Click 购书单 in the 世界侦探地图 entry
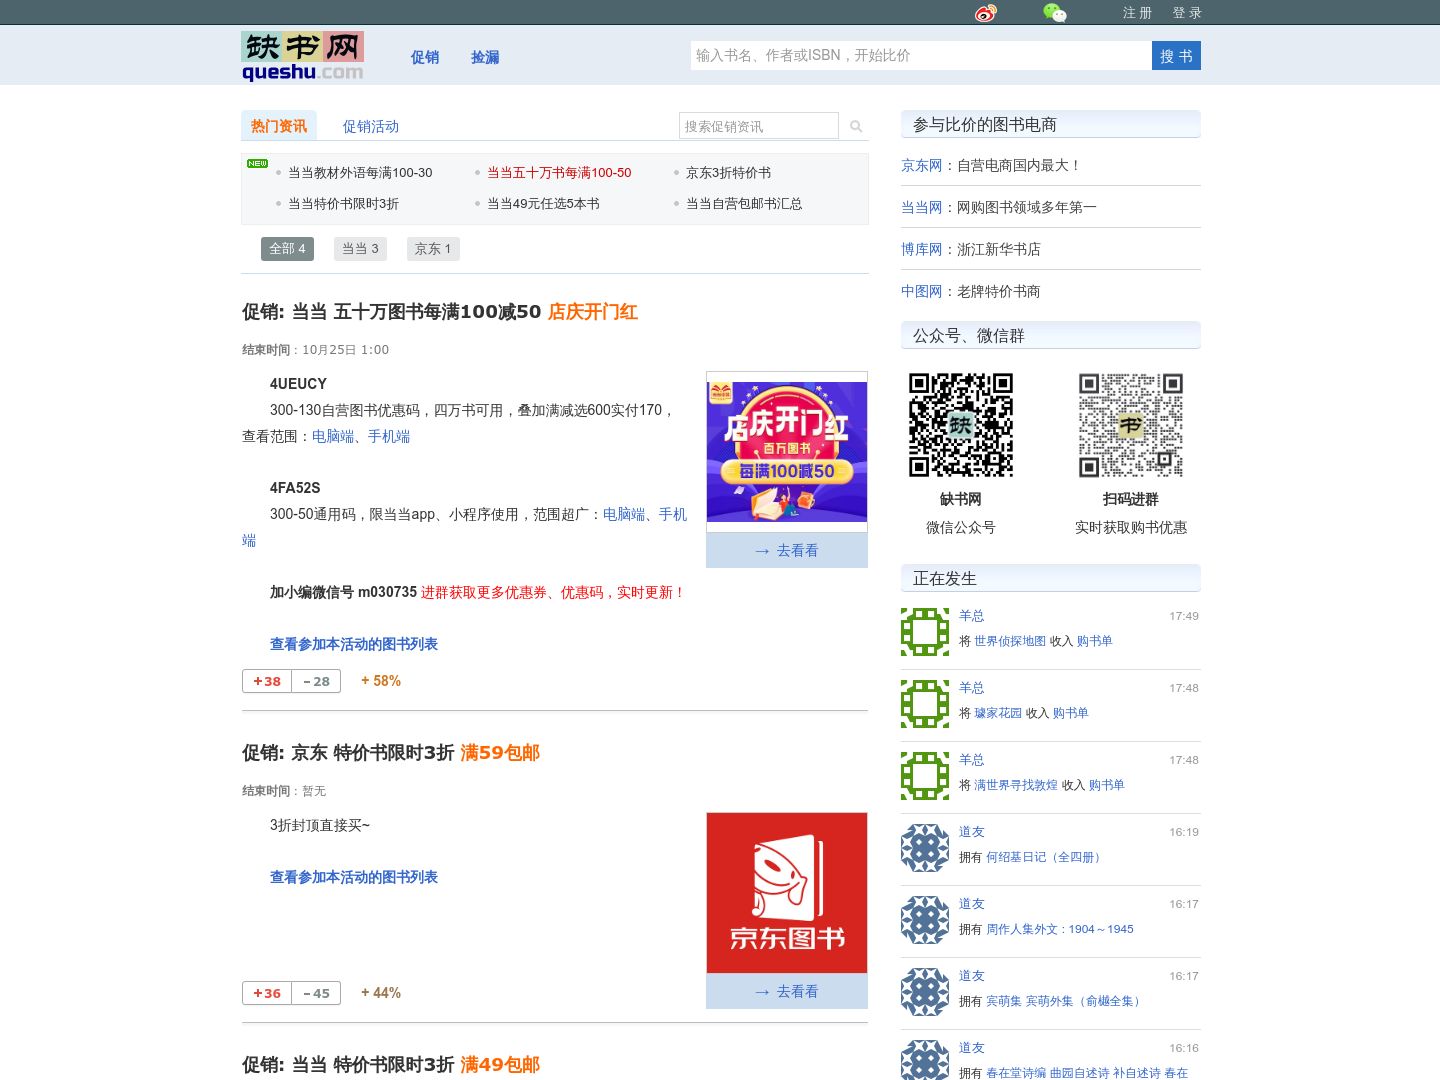1440x1080 pixels. pos(1095,641)
